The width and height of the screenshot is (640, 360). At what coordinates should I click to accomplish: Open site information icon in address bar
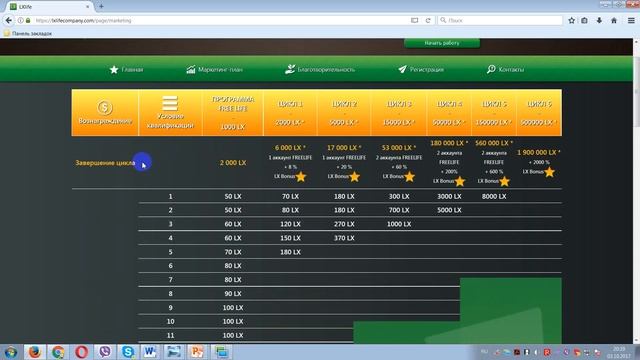pyautogui.click(x=20, y=20)
